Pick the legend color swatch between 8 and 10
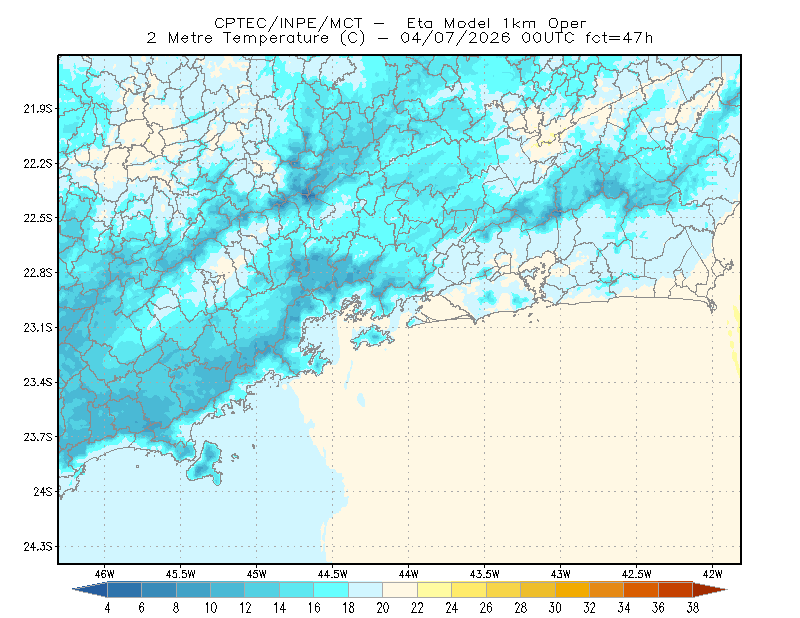Screen dimensions: 800x618 click(193, 590)
